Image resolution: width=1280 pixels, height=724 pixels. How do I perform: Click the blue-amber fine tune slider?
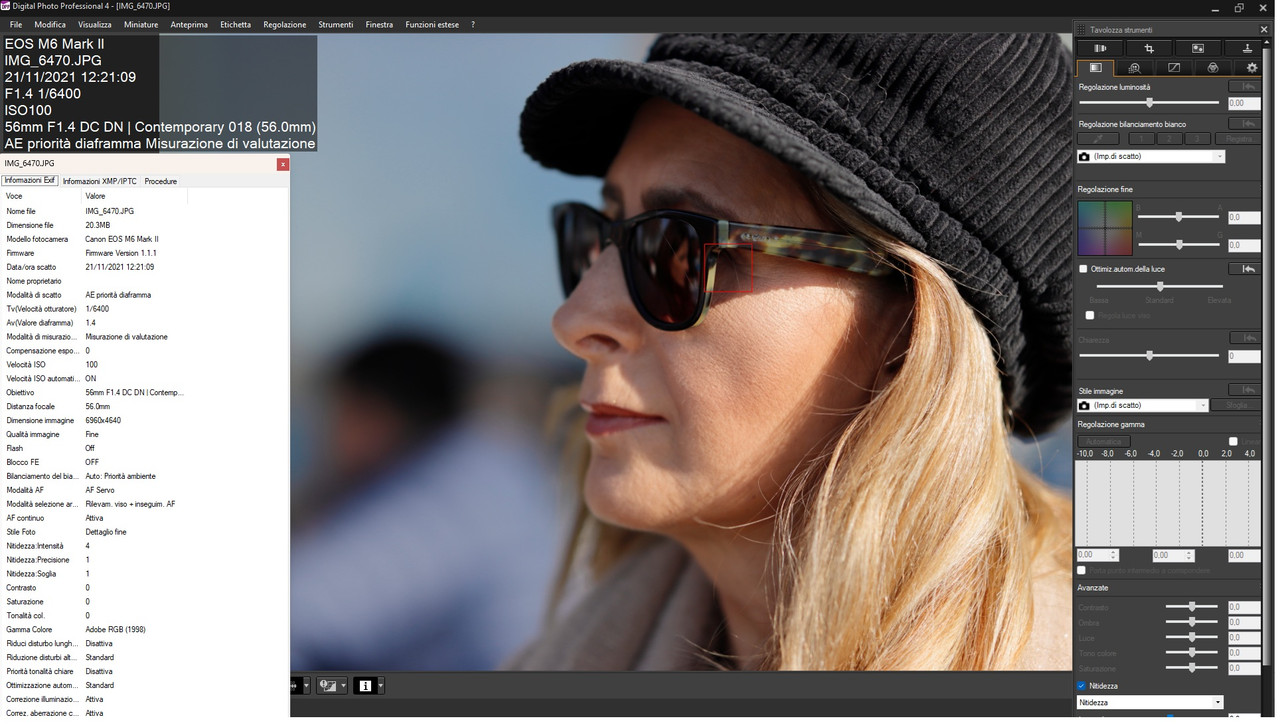(1179, 216)
